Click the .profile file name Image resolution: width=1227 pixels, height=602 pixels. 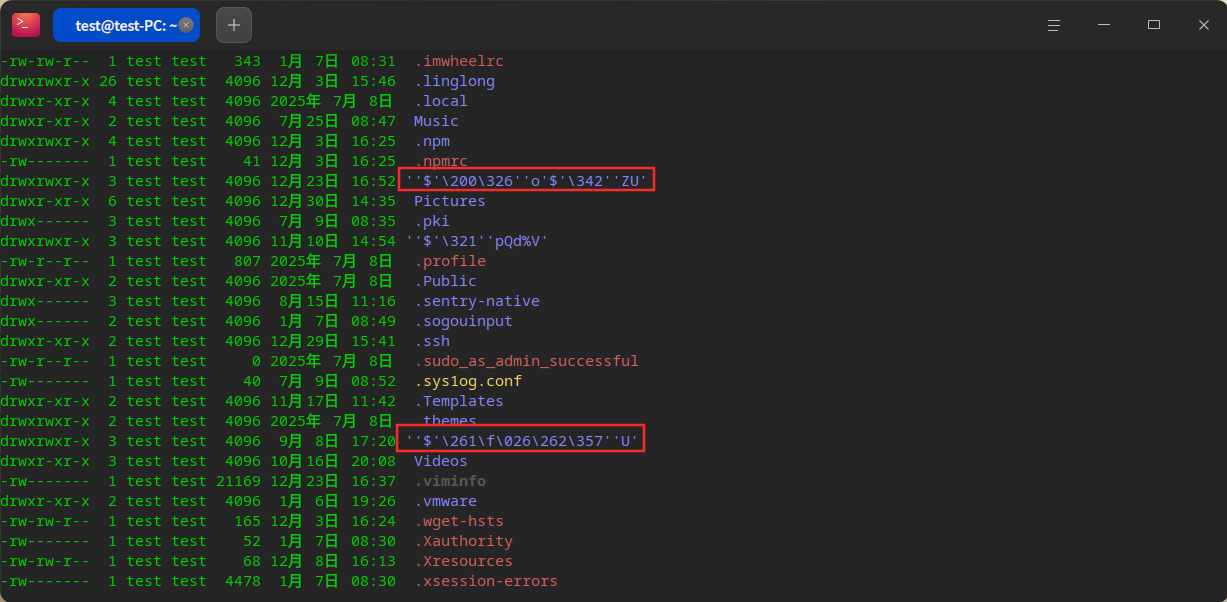[450, 261]
